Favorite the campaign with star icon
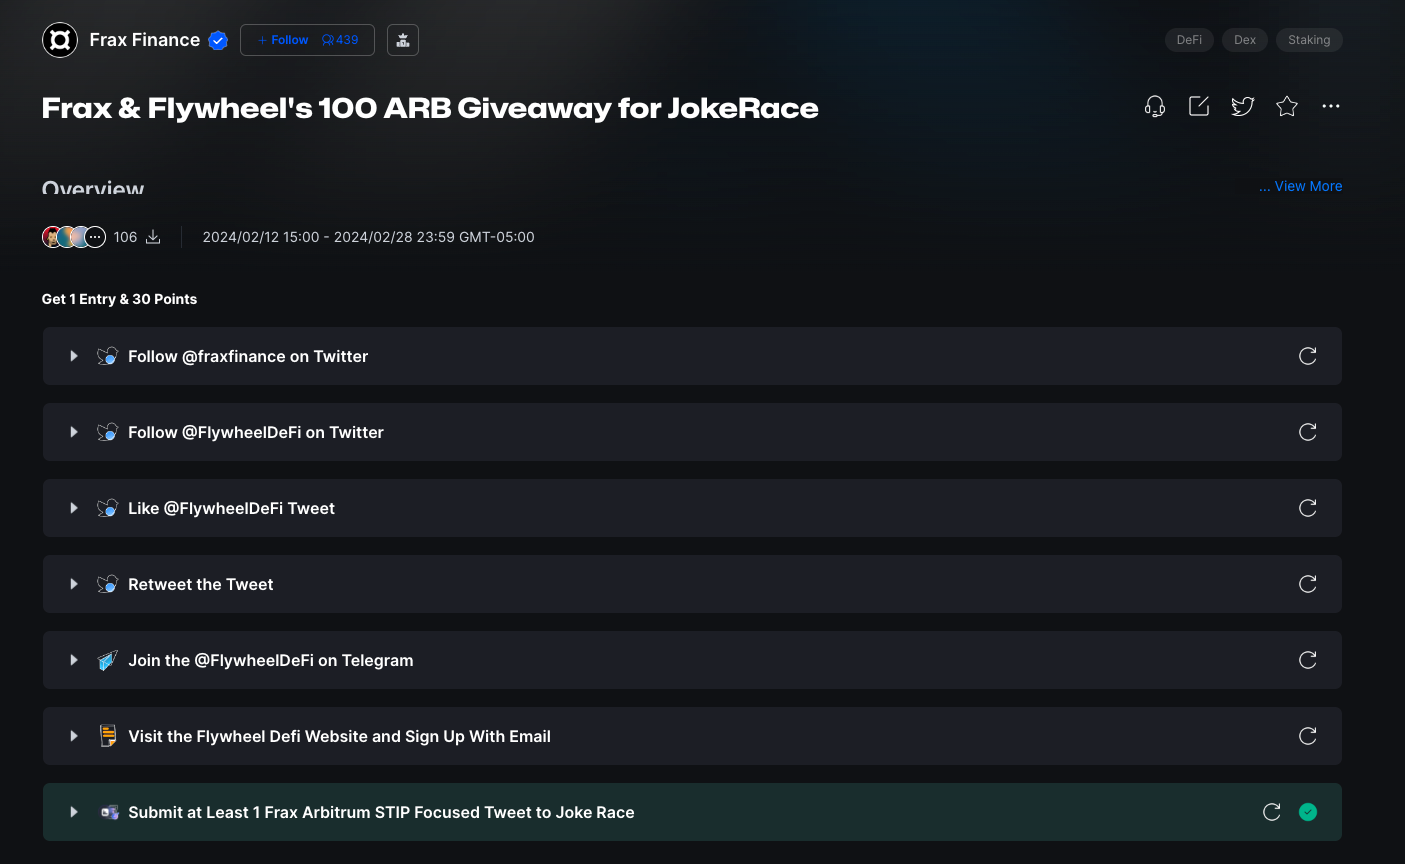This screenshot has height=864, width=1405. point(1287,106)
